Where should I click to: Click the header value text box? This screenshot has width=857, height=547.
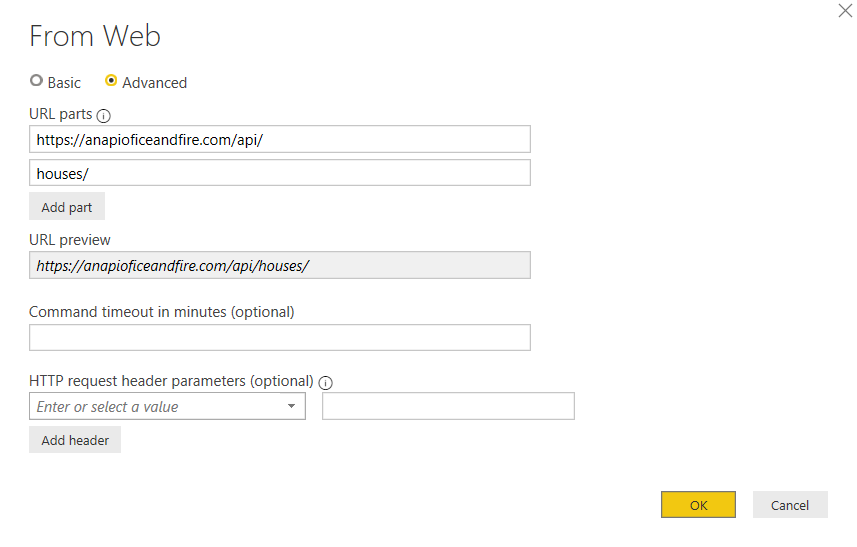pos(448,406)
